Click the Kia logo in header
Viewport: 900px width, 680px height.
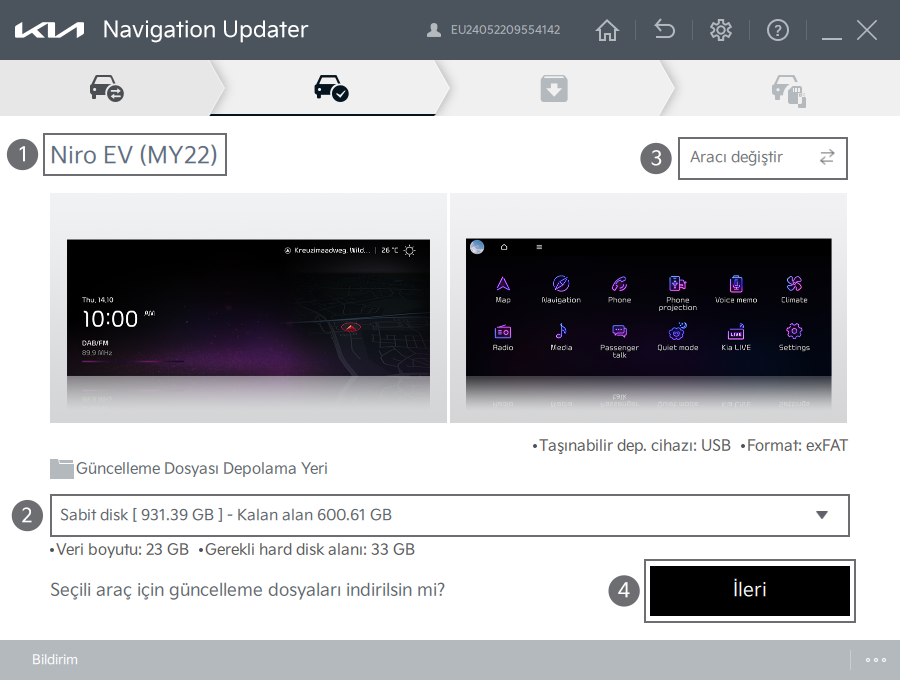coord(49,30)
